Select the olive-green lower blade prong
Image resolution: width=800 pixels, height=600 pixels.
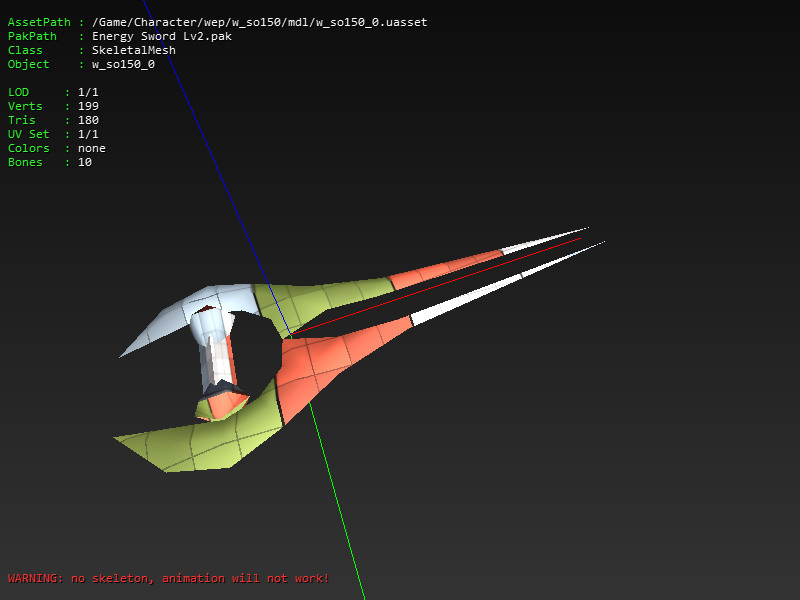tap(190, 440)
